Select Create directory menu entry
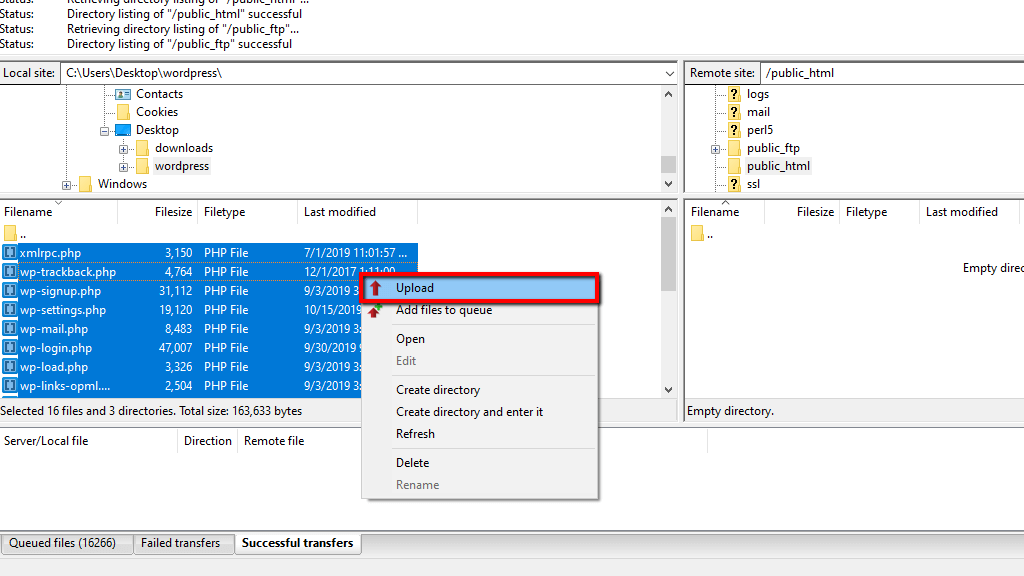Screen dimensions: 1024x576 [x=480, y=390]
